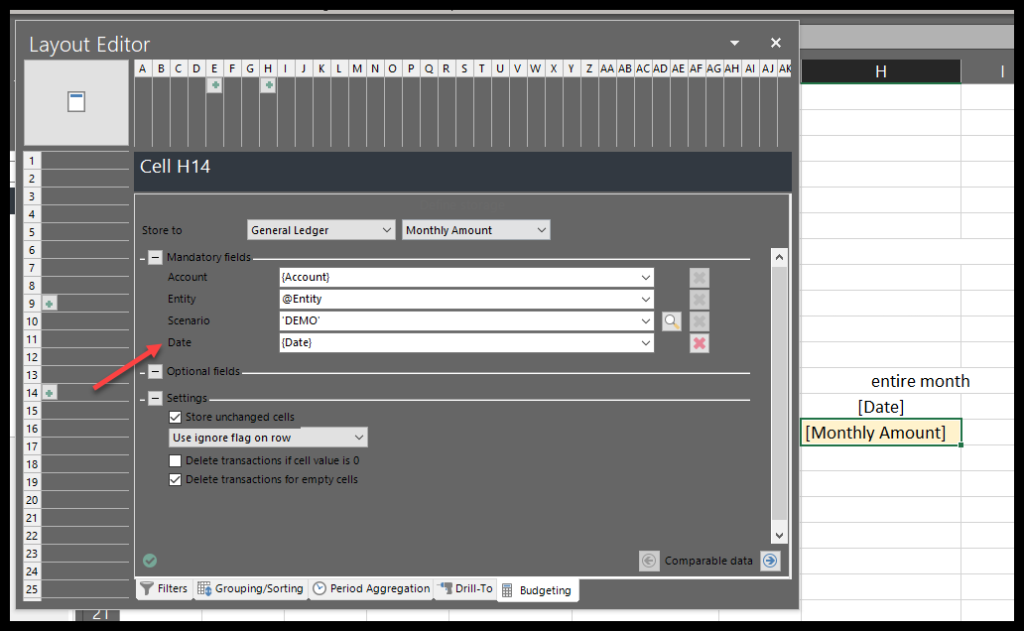This screenshot has width=1024, height=631.
Task: Click the Scenario lookup magnifier icon
Action: [x=672, y=321]
